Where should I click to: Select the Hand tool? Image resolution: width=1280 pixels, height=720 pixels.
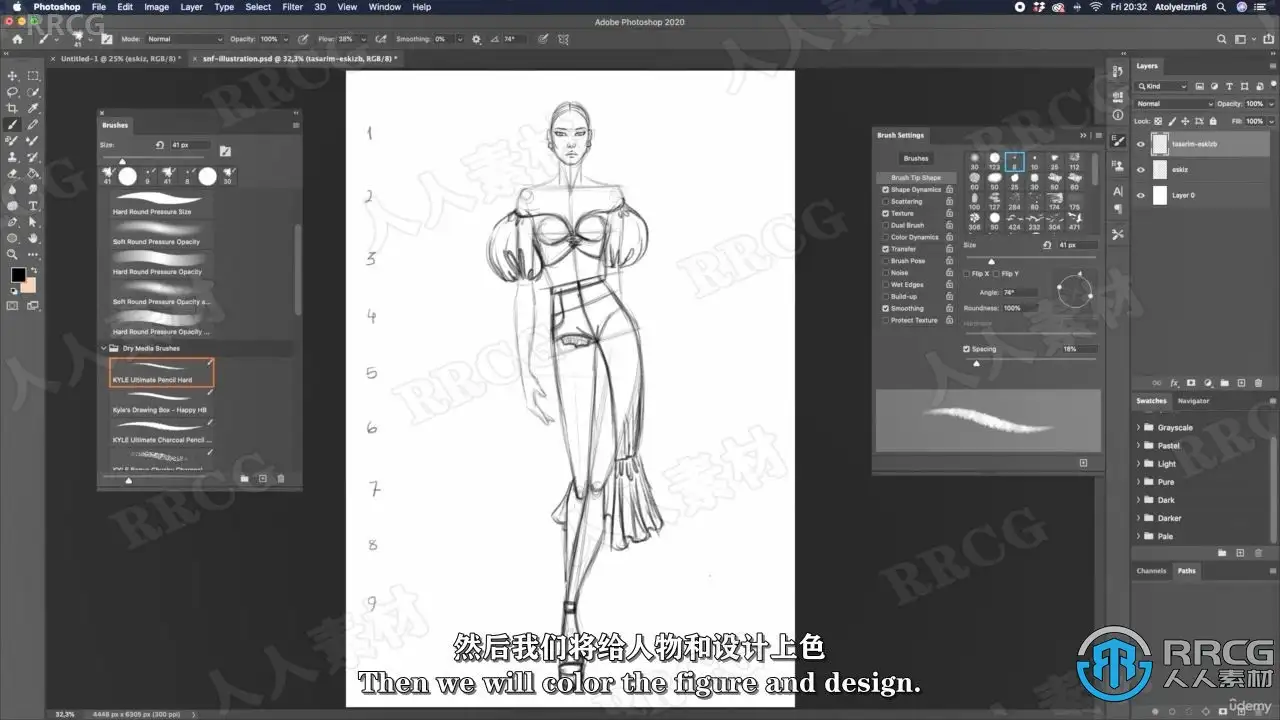[x=33, y=238]
